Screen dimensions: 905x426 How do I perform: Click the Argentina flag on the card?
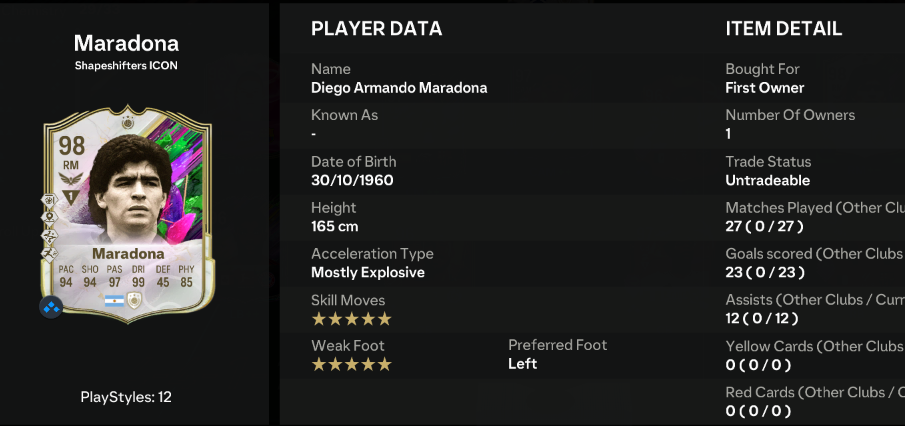(x=114, y=299)
